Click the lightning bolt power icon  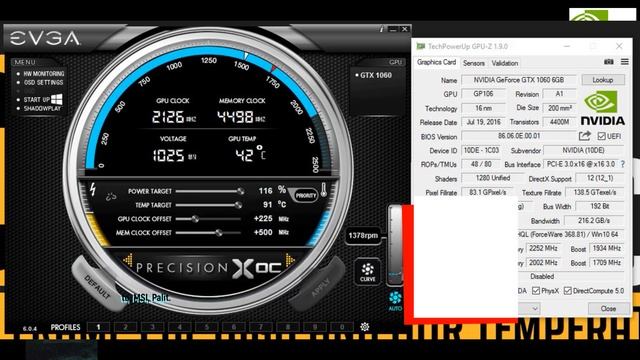click(93, 189)
